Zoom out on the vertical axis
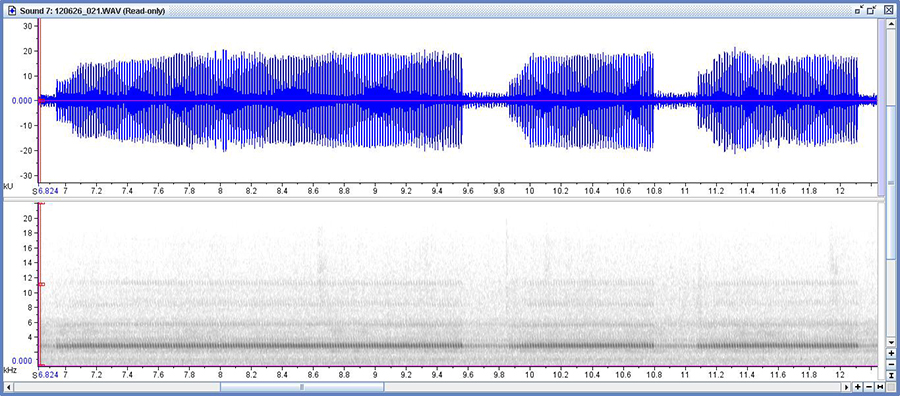 (x=891, y=364)
